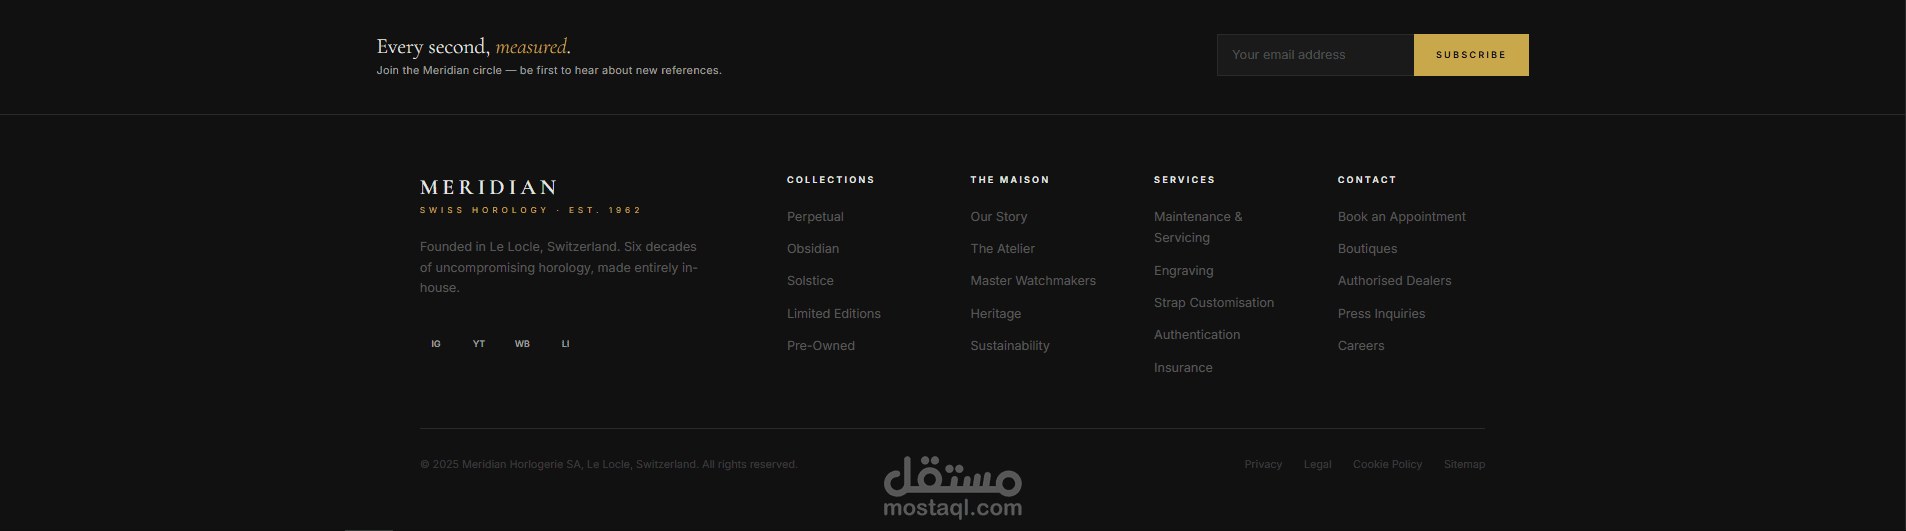Viewport: 1906px width, 531px height.
Task: Open the WB social icon
Action: pyautogui.click(x=522, y=344)
